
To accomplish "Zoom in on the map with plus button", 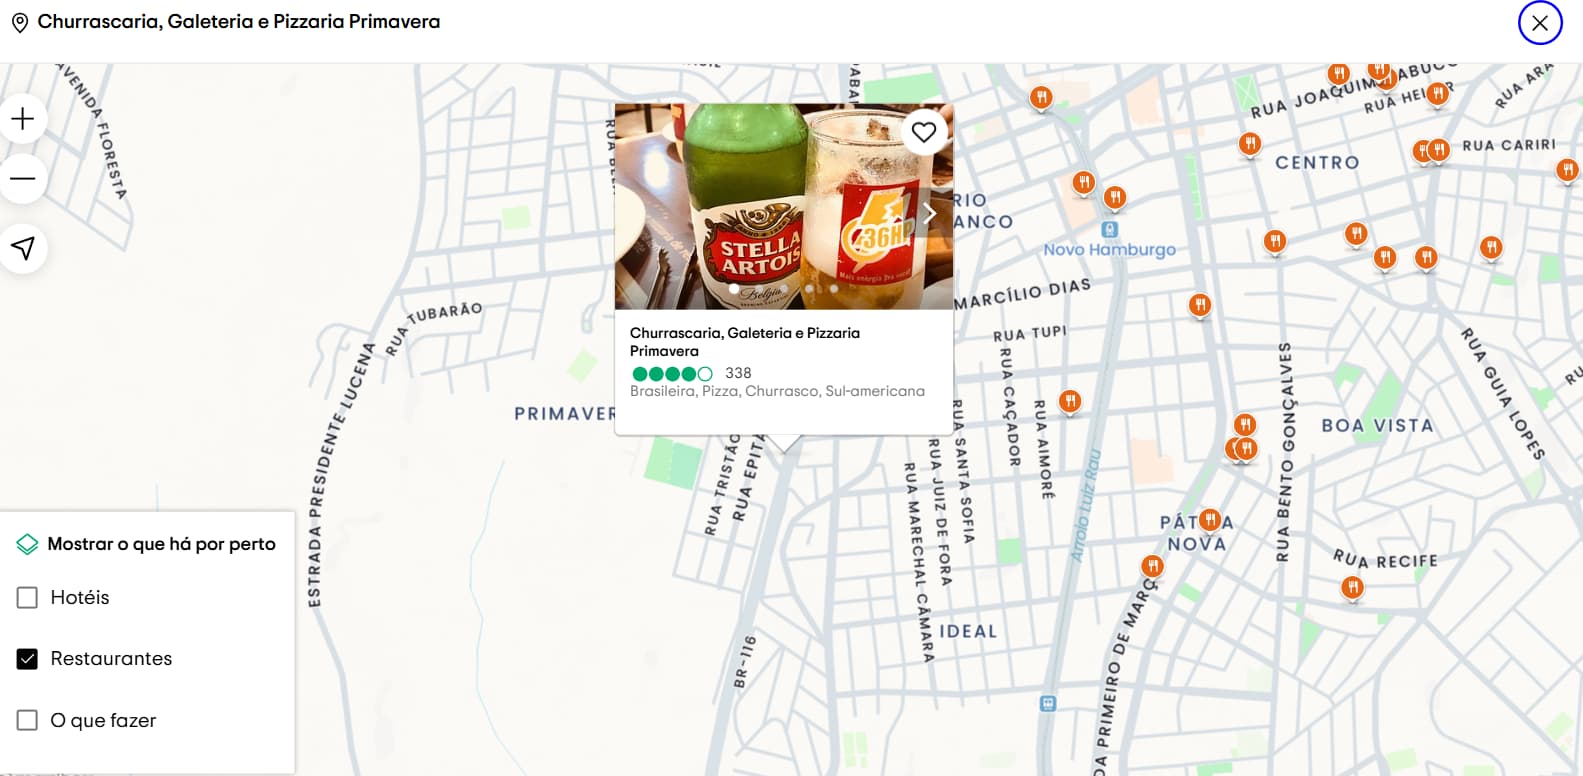I will pyautogui.click(x=23, y=119).
